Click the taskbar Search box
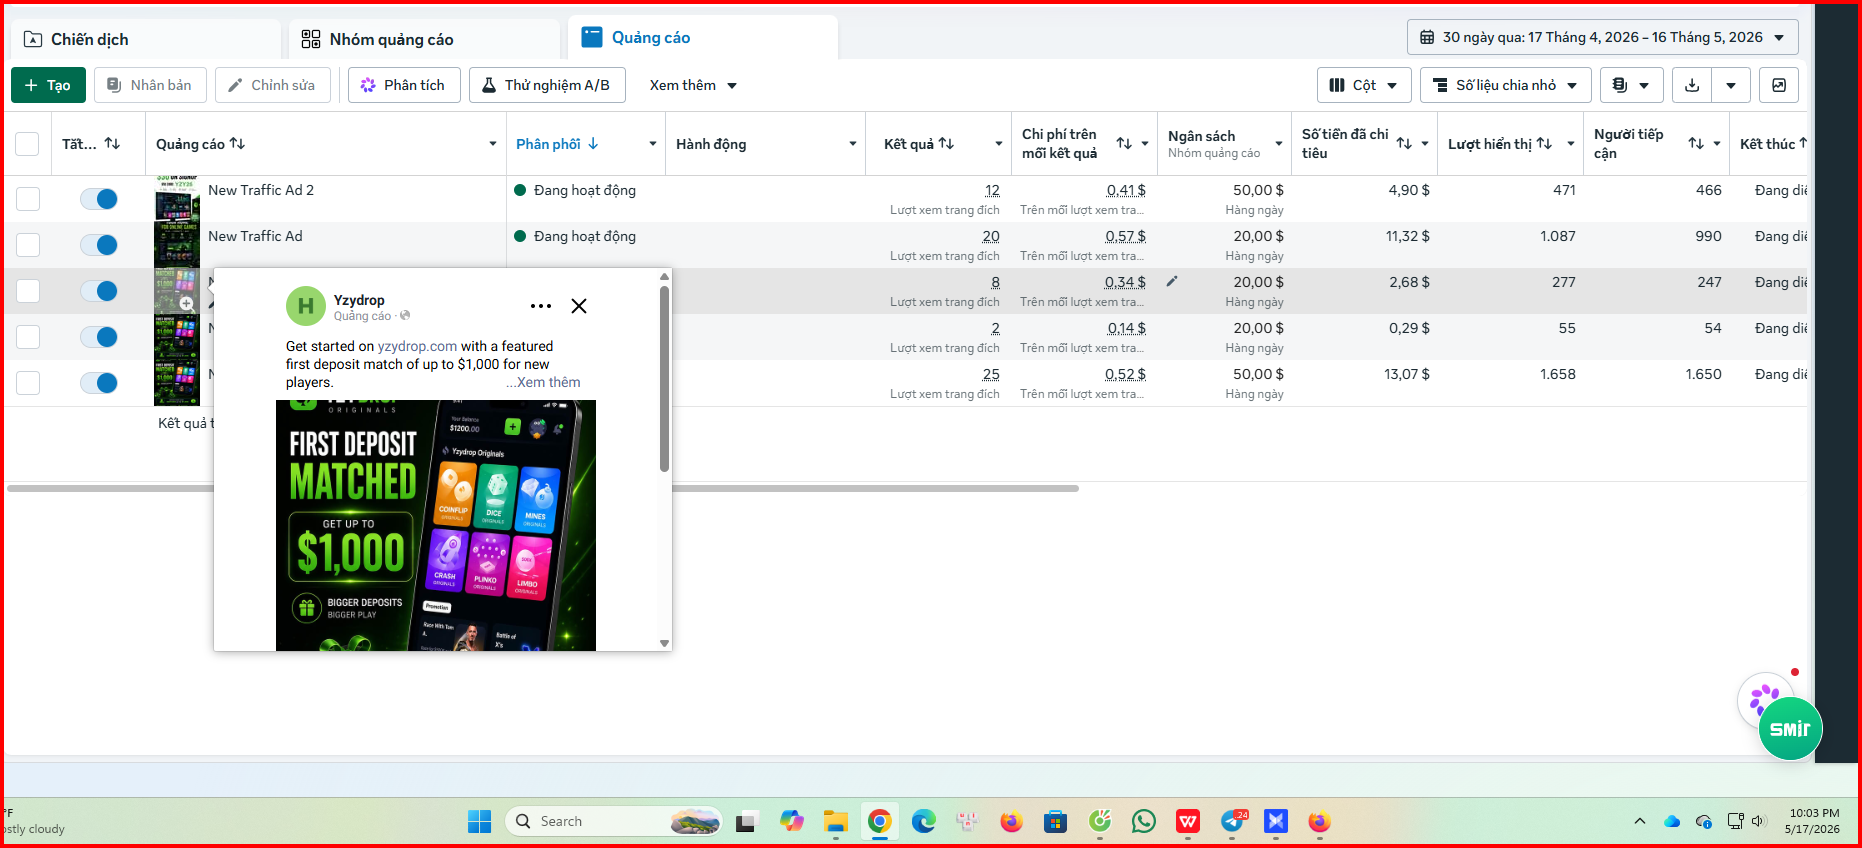Screen dimensions: 1862x848 pos(613,821)
